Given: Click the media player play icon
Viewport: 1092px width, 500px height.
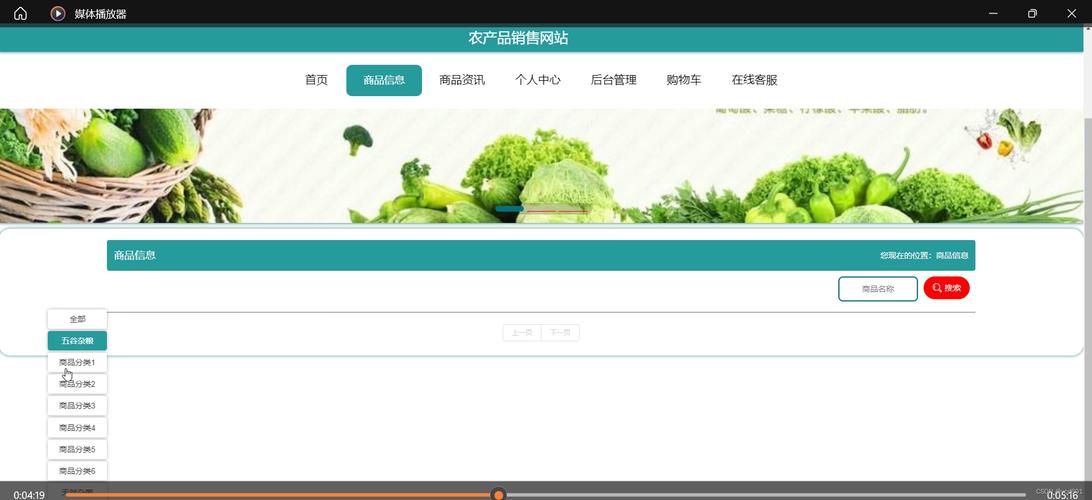Looking at the screenshot, I should pos(58,13).
